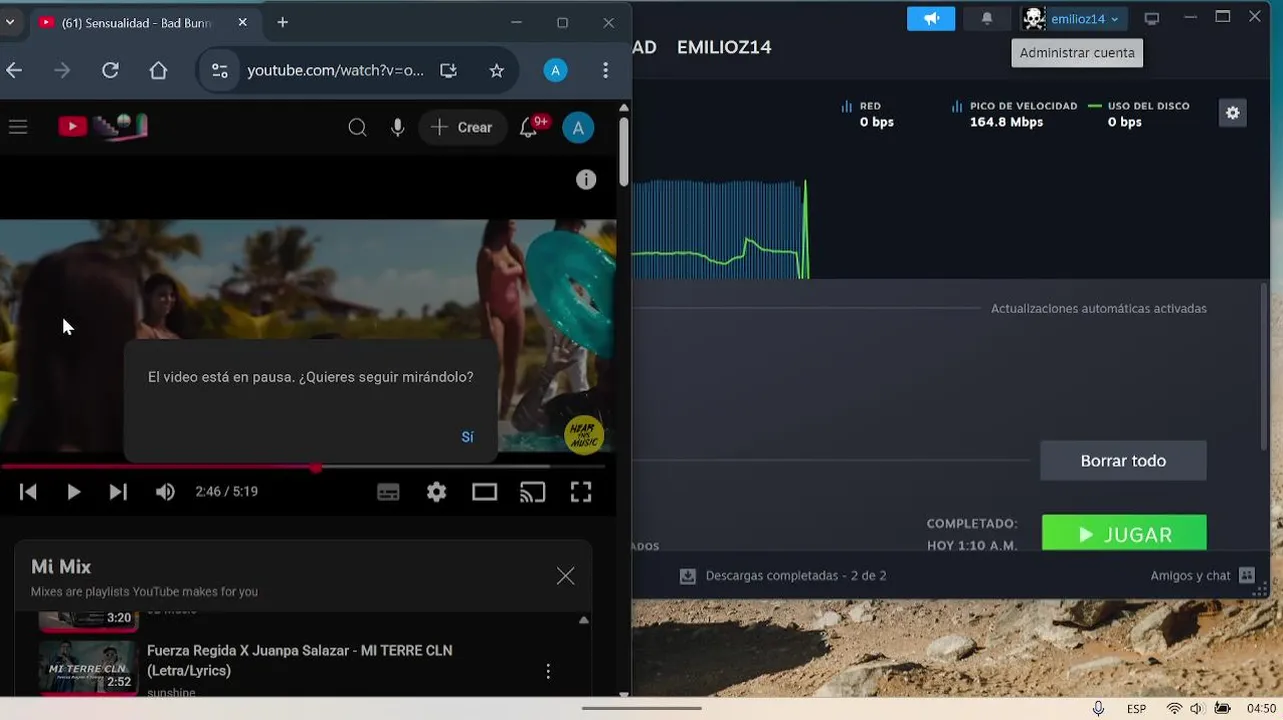This screenshot has height=720, width=1283.
Task: Toggle subtitles in the video player
Action: tap(388, 491)
